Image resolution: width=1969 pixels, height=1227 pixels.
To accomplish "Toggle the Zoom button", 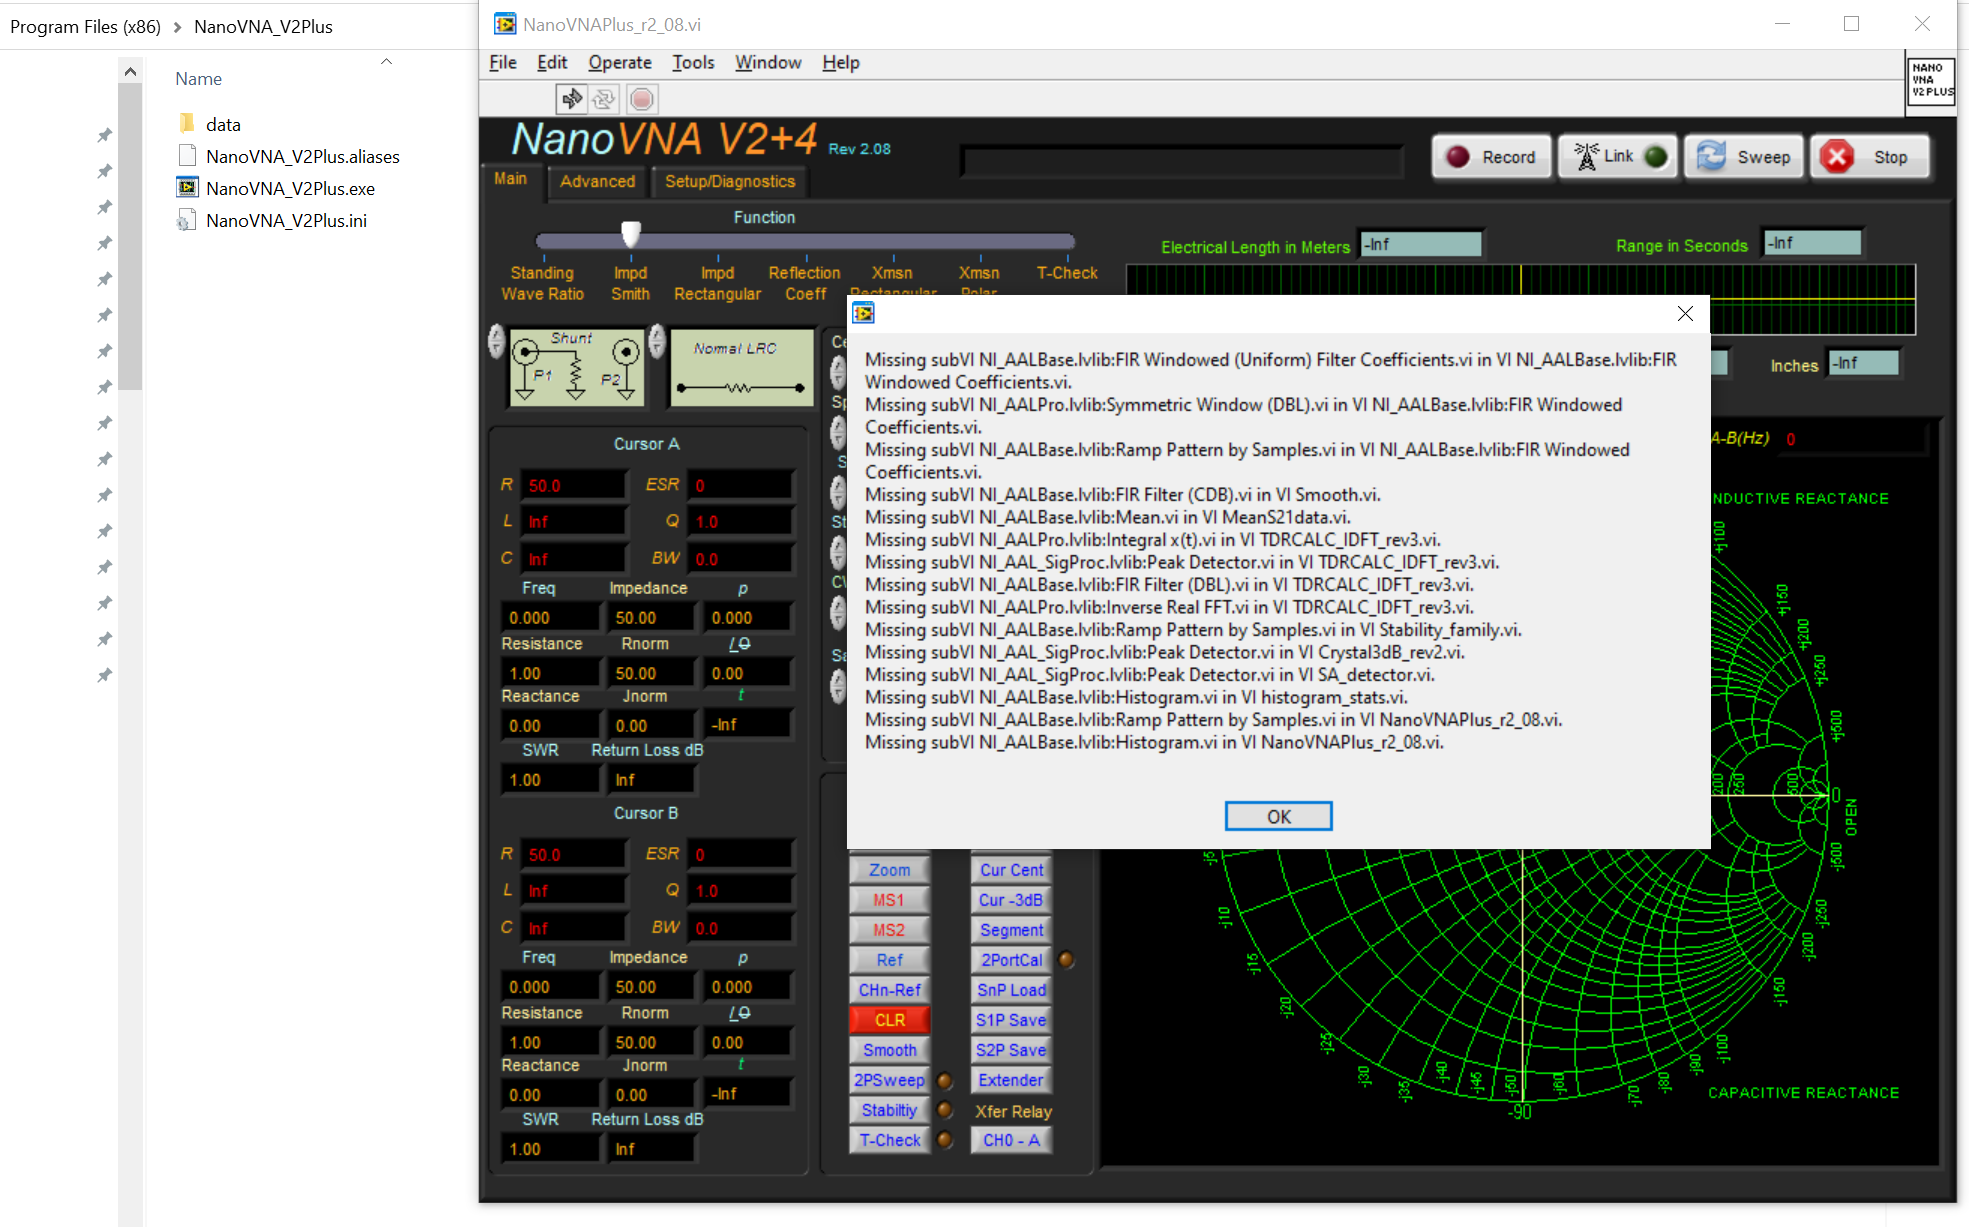I will click(x=889, y=870).
